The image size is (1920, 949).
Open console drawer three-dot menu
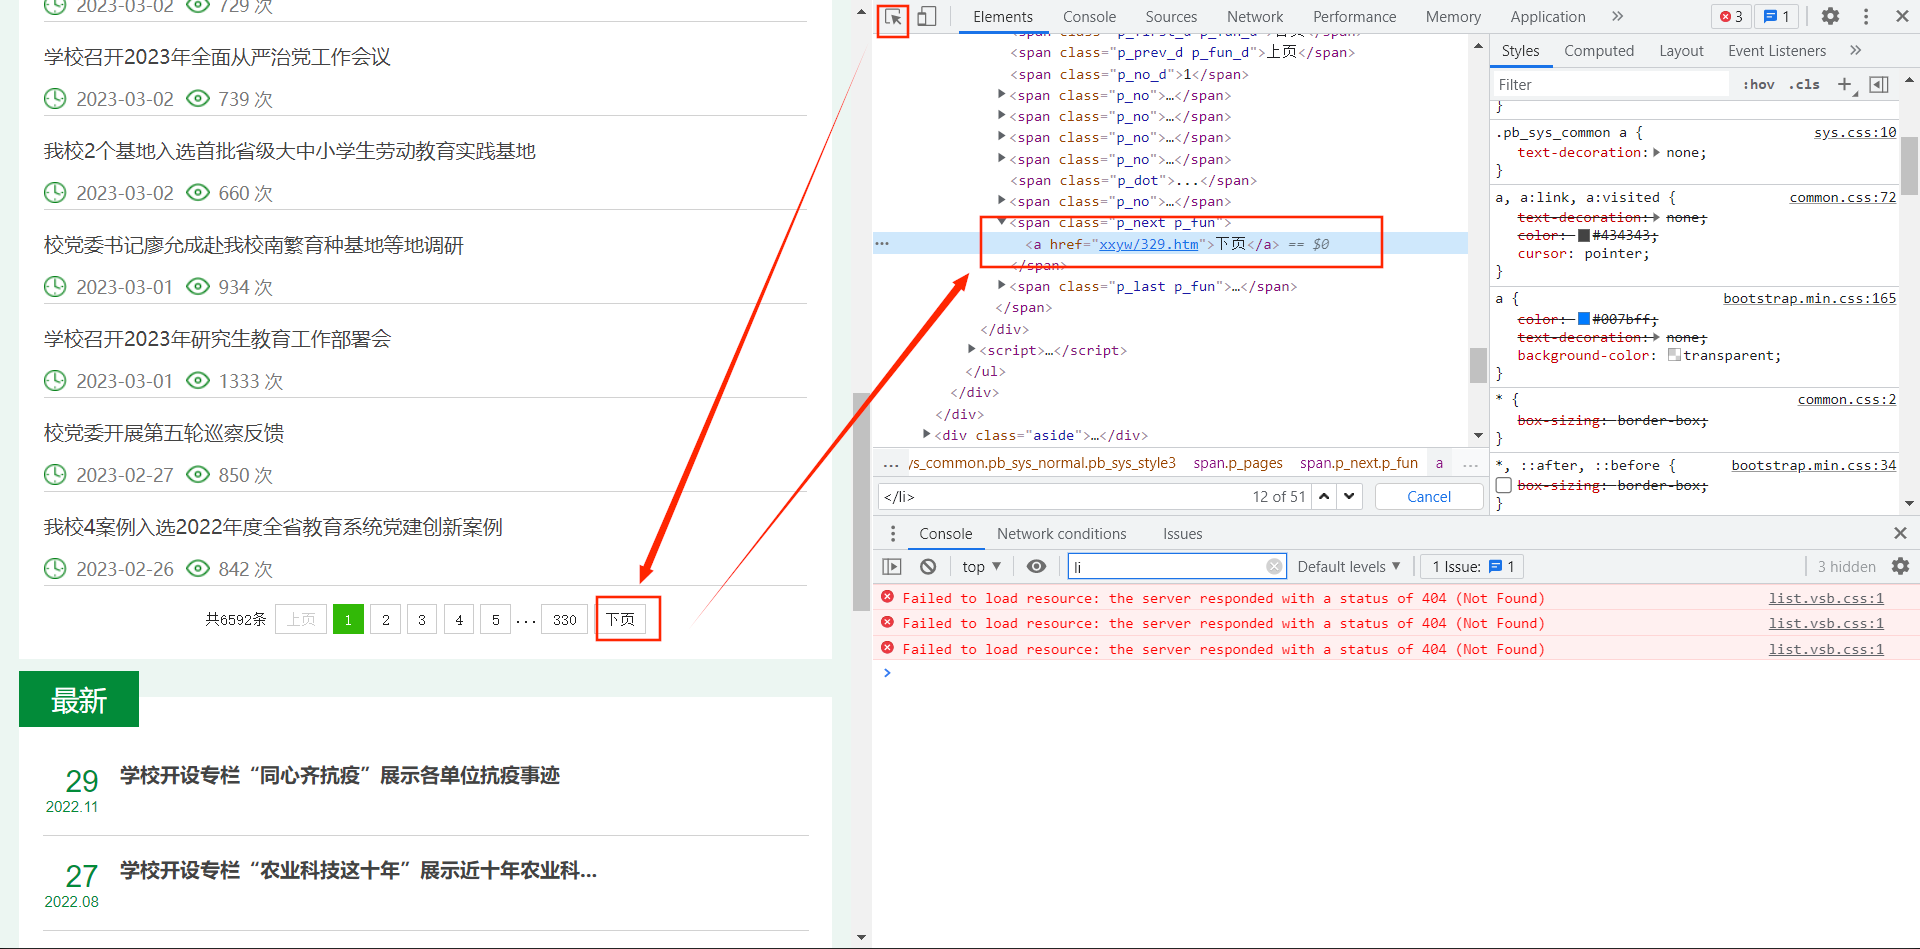893,534
